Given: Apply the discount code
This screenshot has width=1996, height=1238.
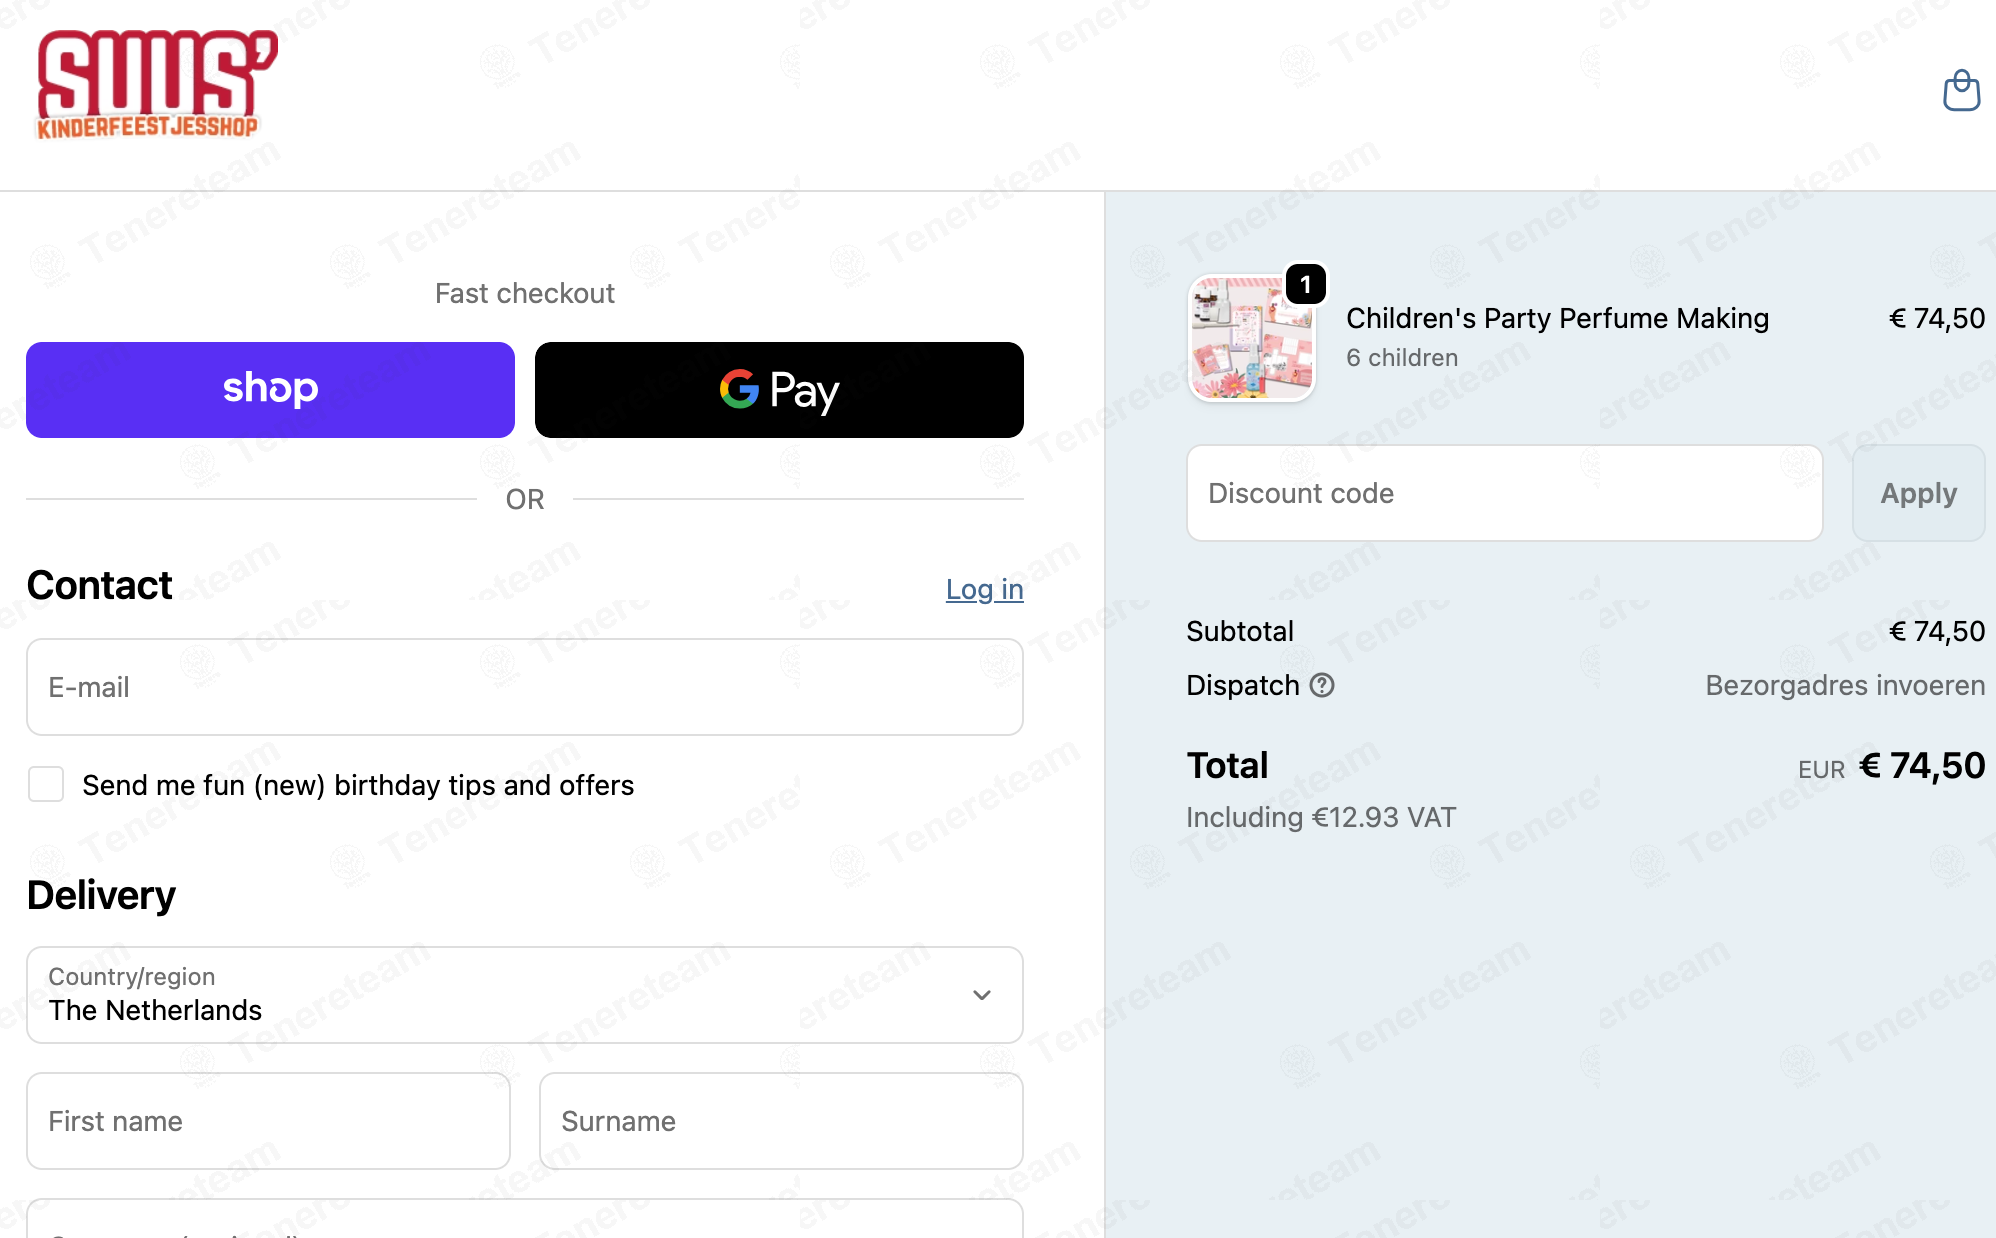Looking at the screenshot, I should click(1918, 493).
